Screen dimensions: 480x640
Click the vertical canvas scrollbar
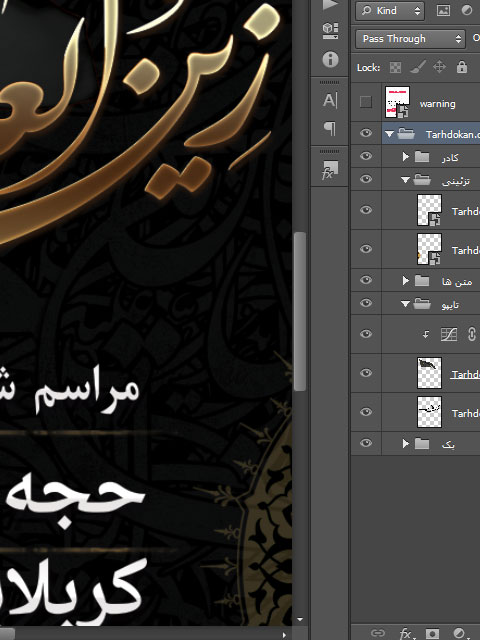tap(300, 311)
